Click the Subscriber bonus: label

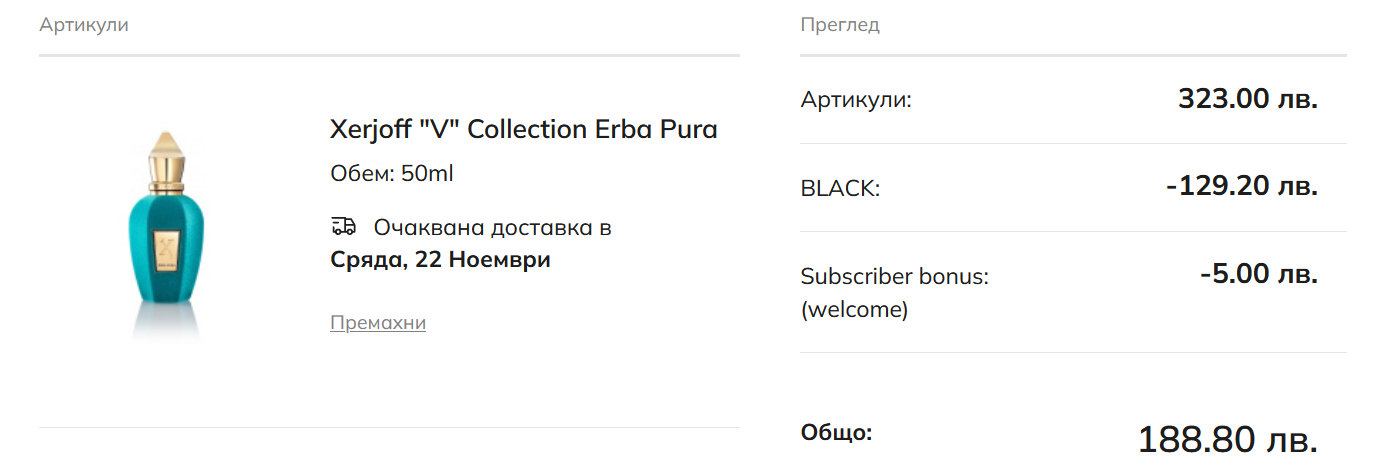[894, 276]
